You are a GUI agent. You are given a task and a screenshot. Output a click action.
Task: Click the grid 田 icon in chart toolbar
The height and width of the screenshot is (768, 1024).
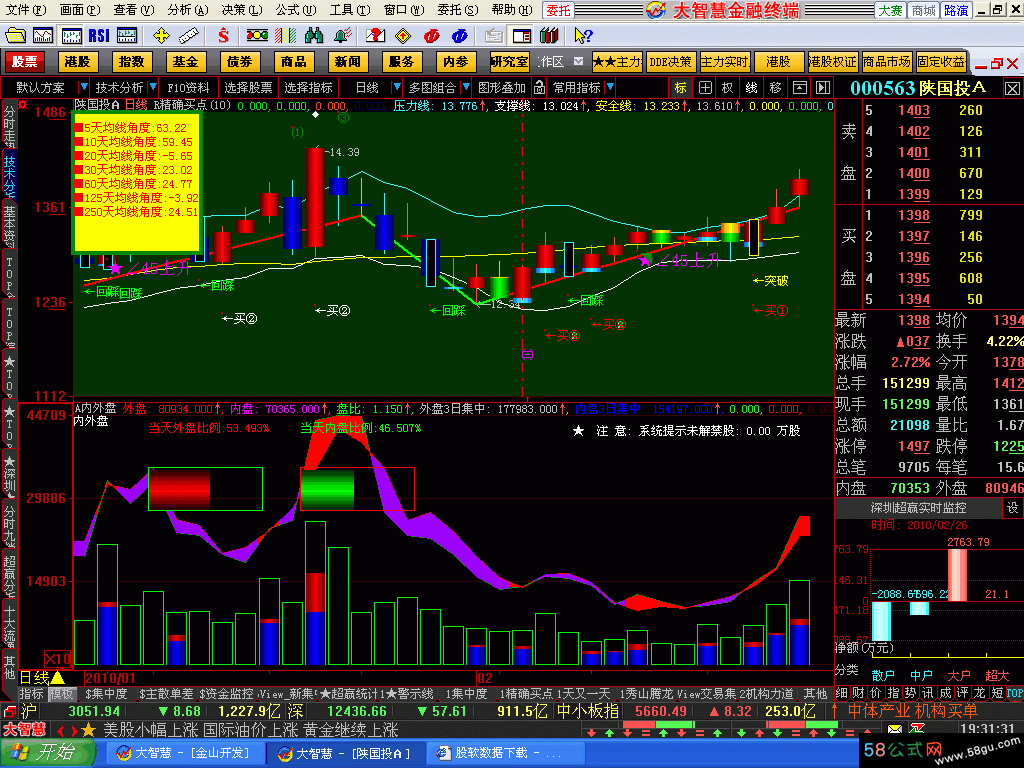705,87
